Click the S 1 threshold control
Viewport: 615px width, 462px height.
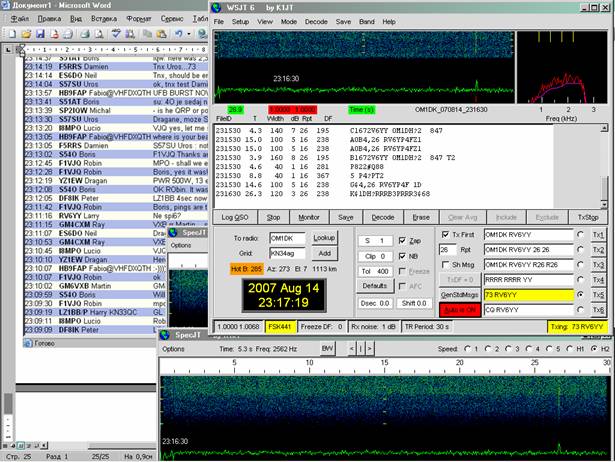click(375, 240)
